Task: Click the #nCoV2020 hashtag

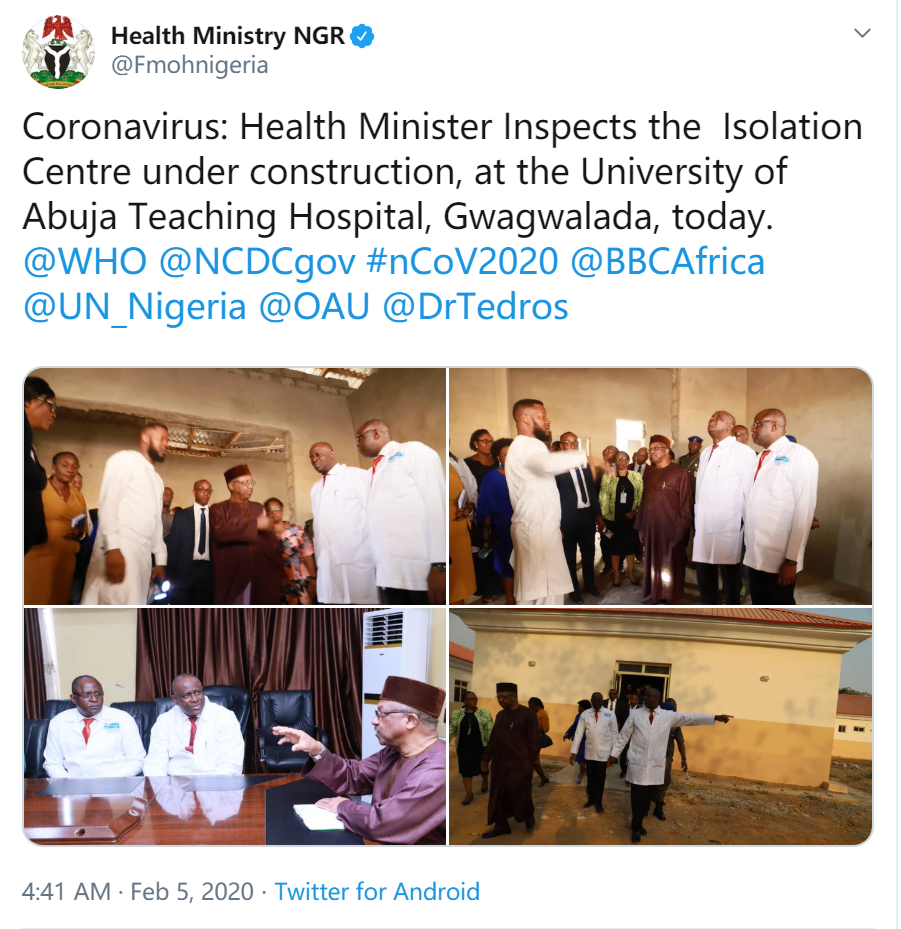Action: coord(463,262)
